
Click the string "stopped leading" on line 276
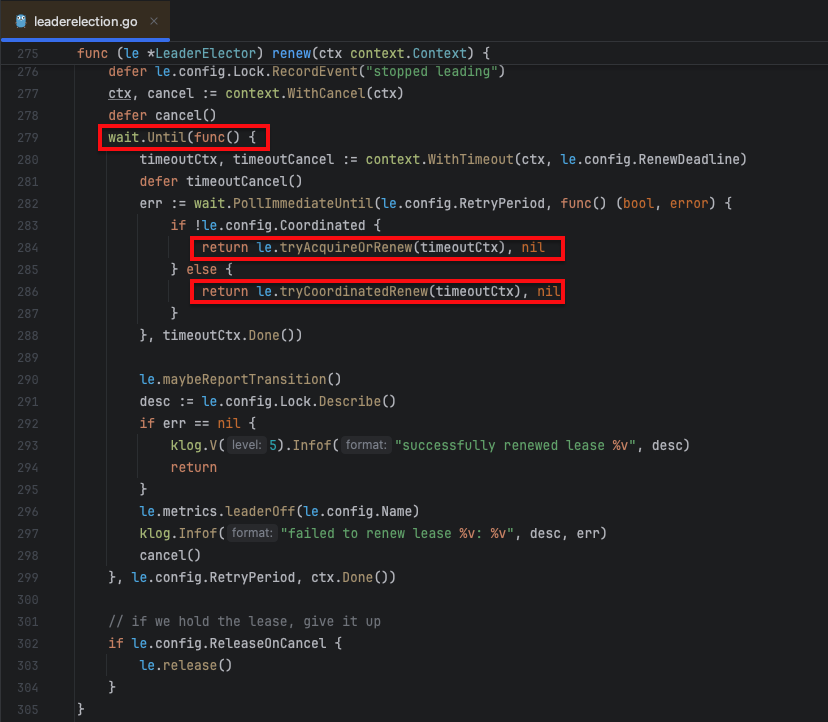coord(431,72)
